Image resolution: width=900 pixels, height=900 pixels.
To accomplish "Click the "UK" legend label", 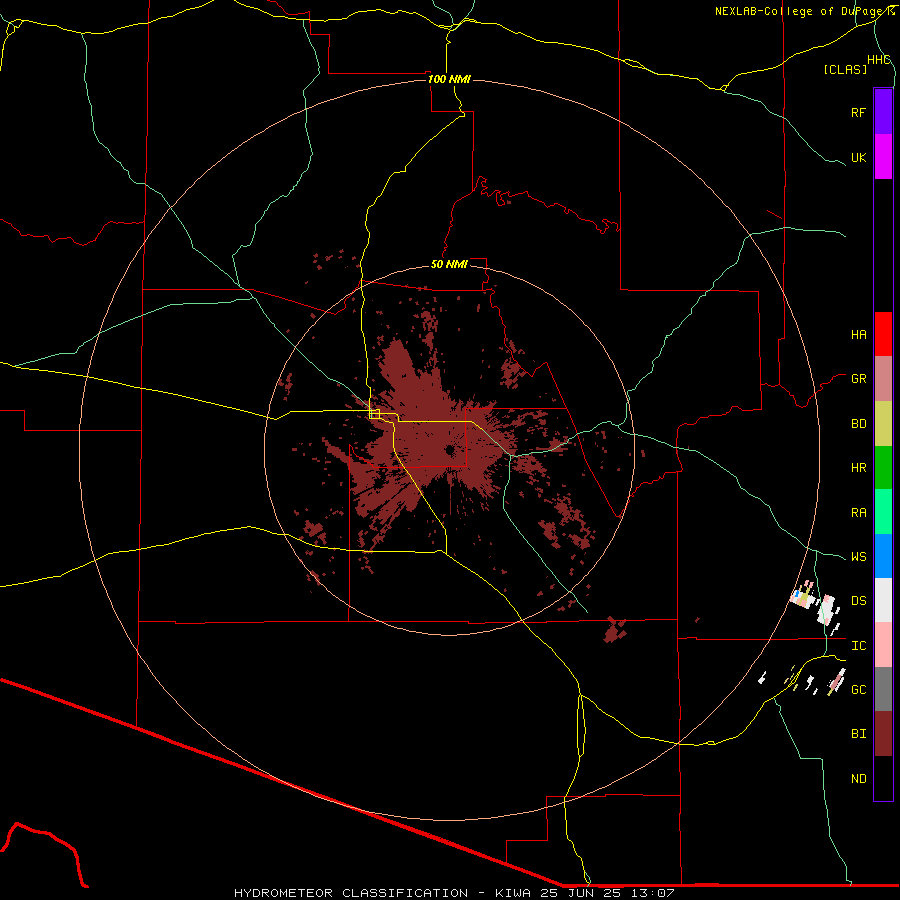I will pos(858,157).
